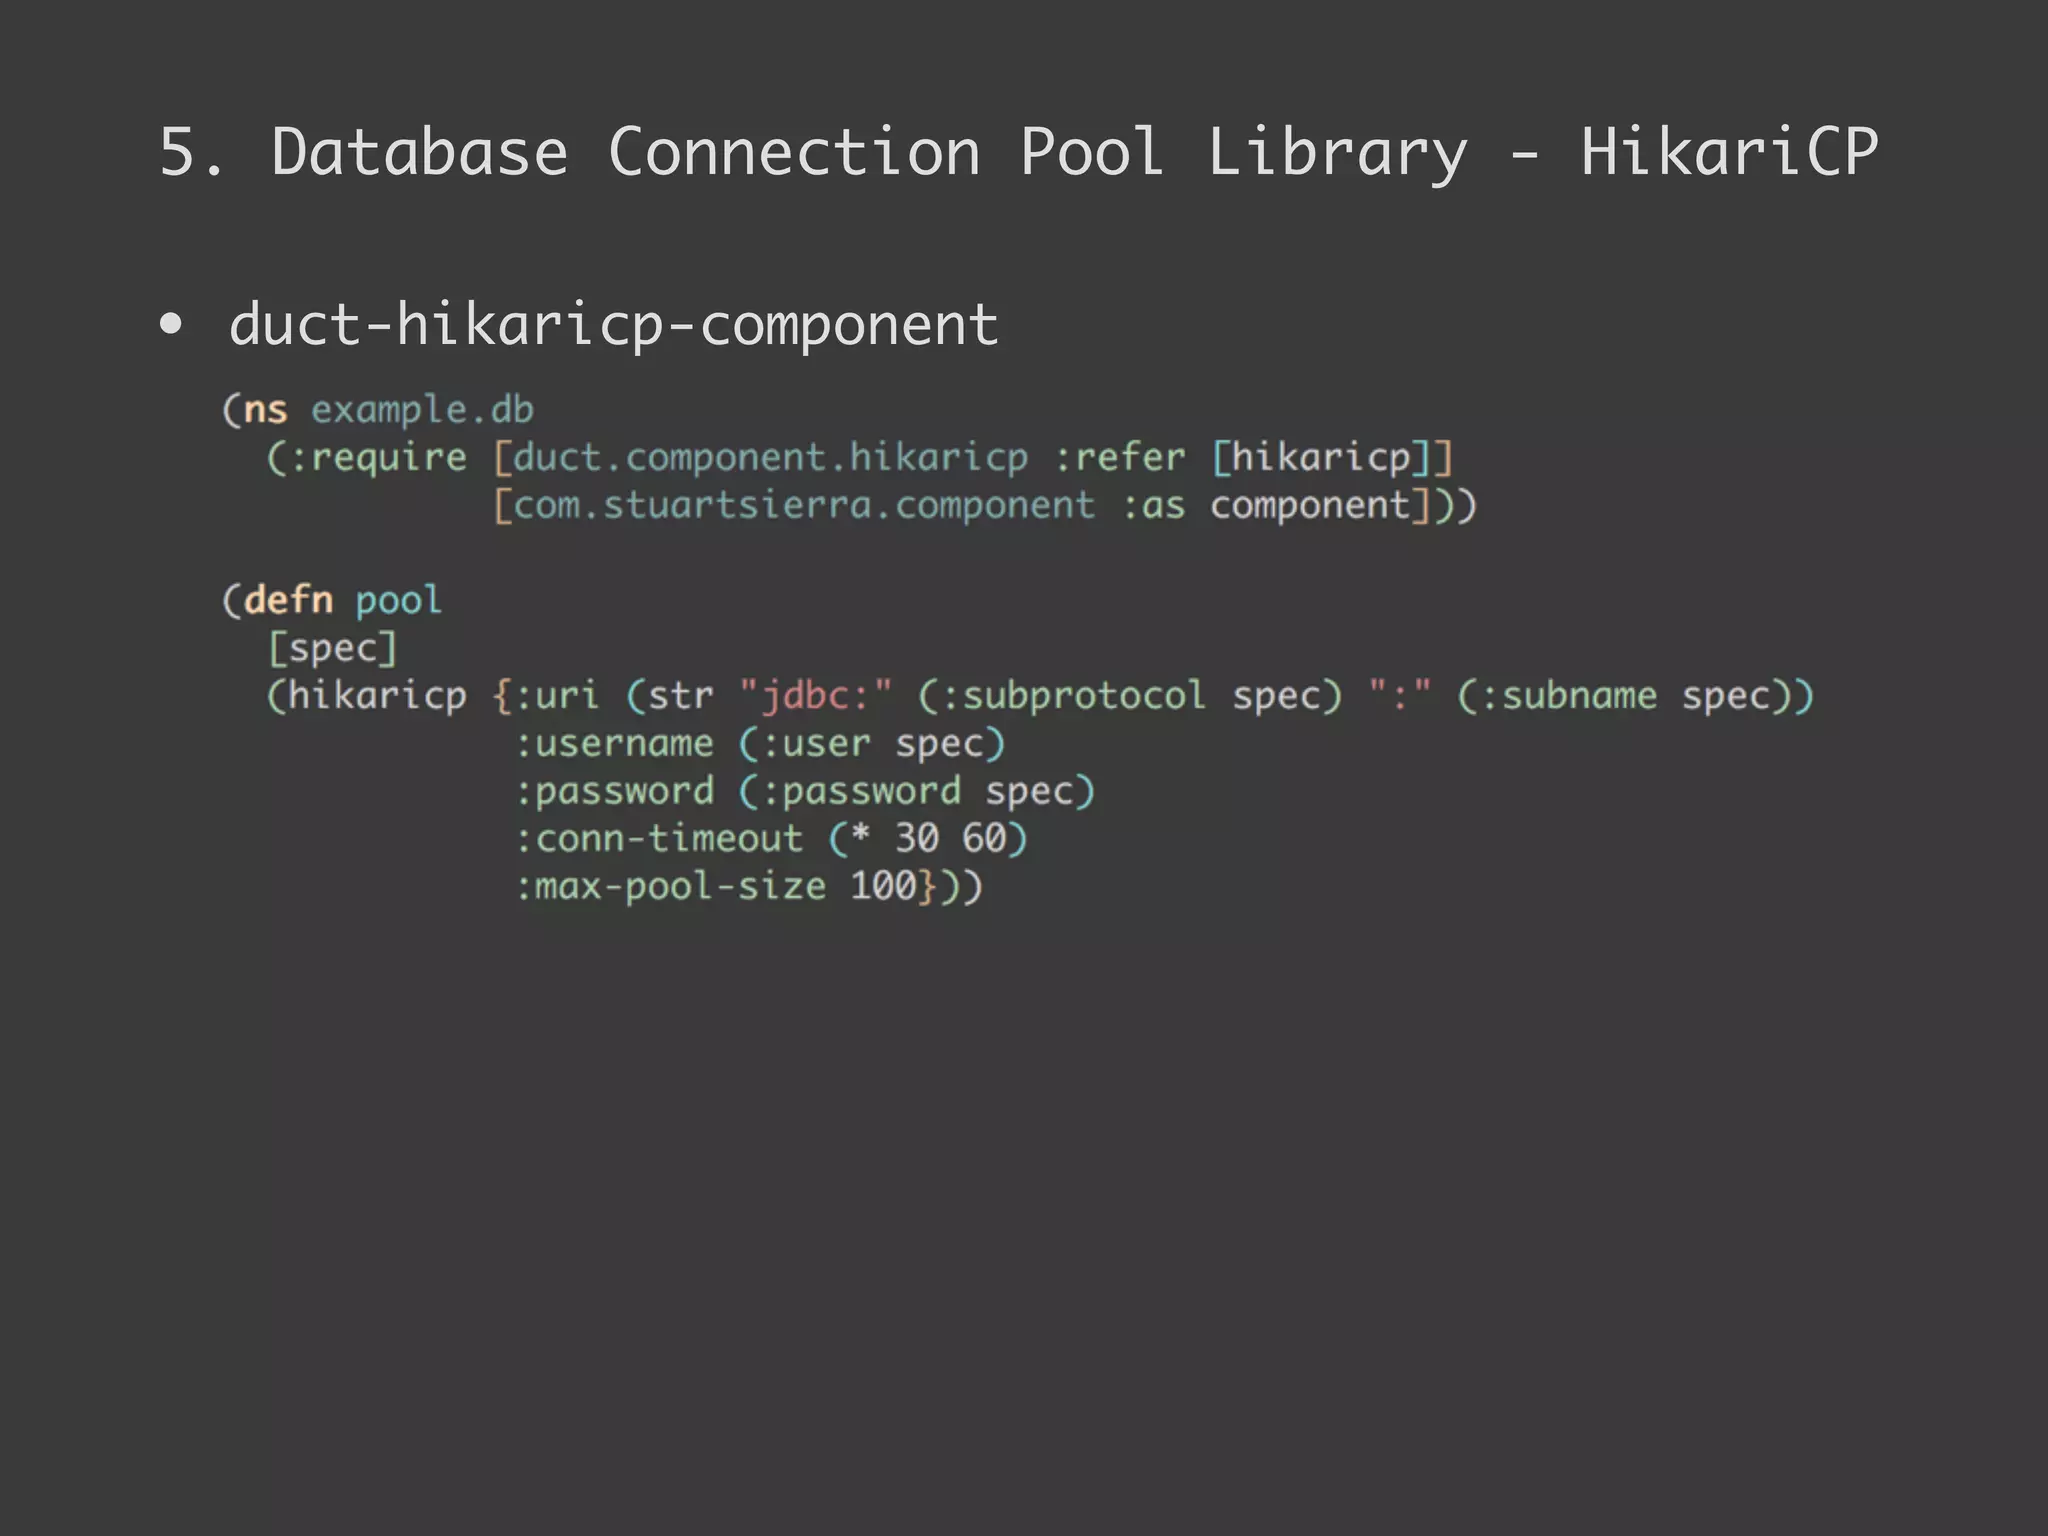
Task: Click the value 100 for max pool size
Action: (884, 886)
